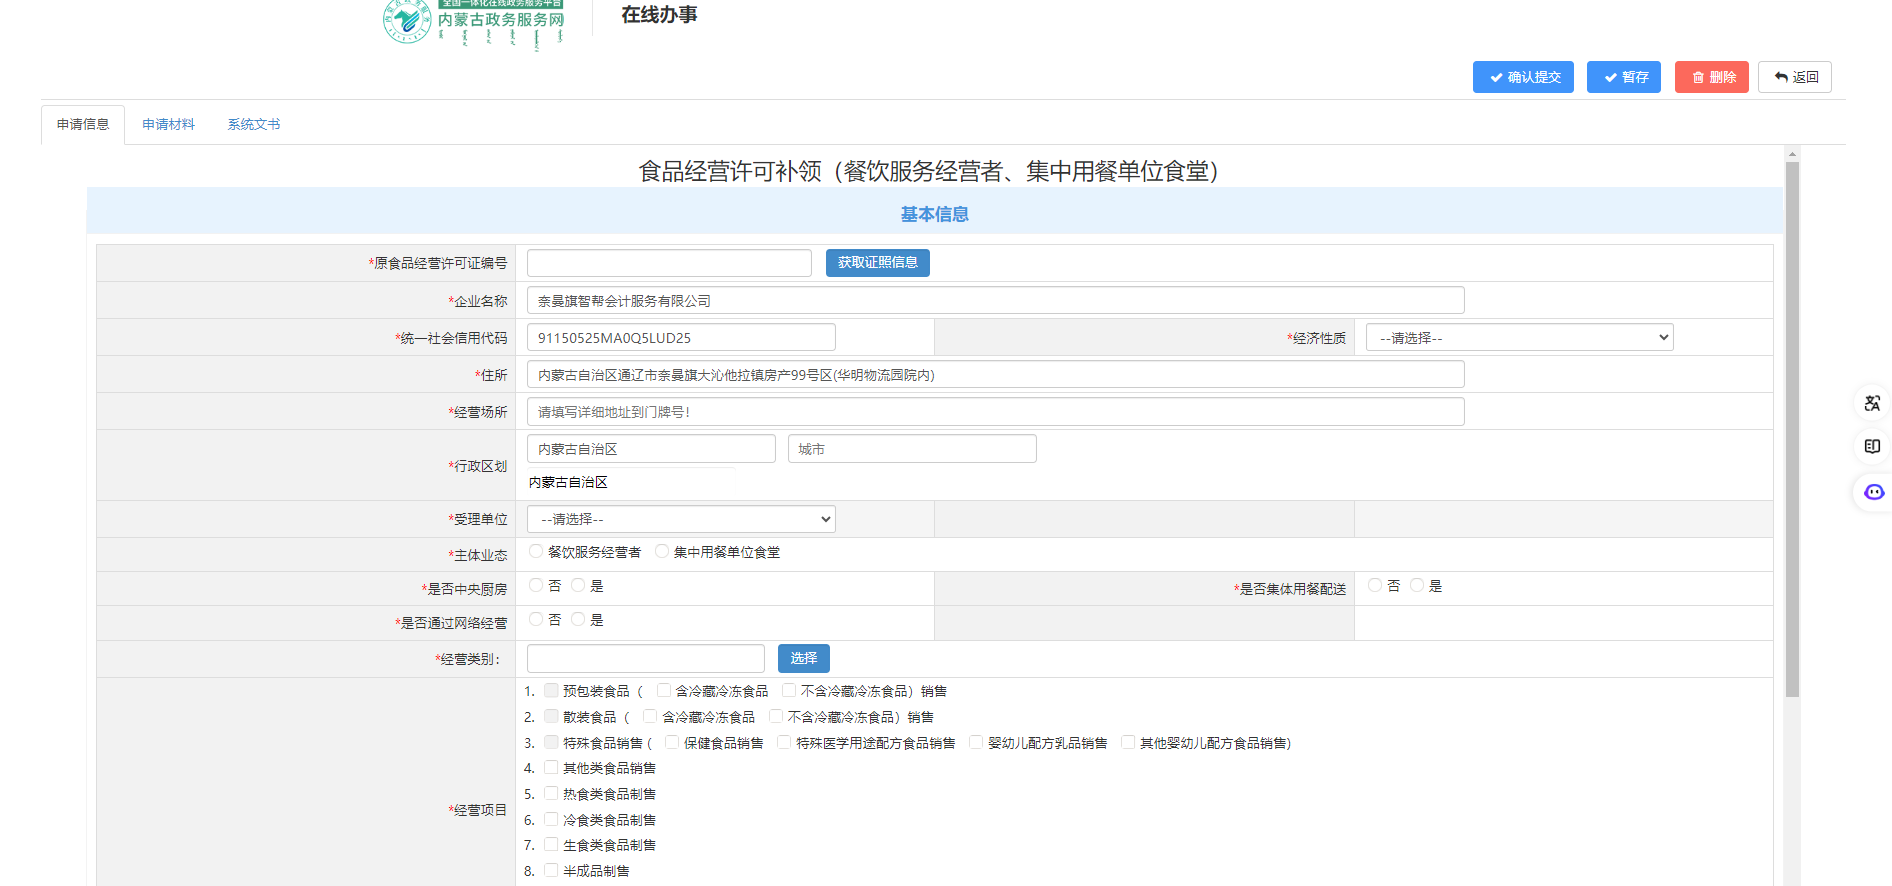Click the translate icon in right sidebar
1892x886 pixels.
point(1872,403)
